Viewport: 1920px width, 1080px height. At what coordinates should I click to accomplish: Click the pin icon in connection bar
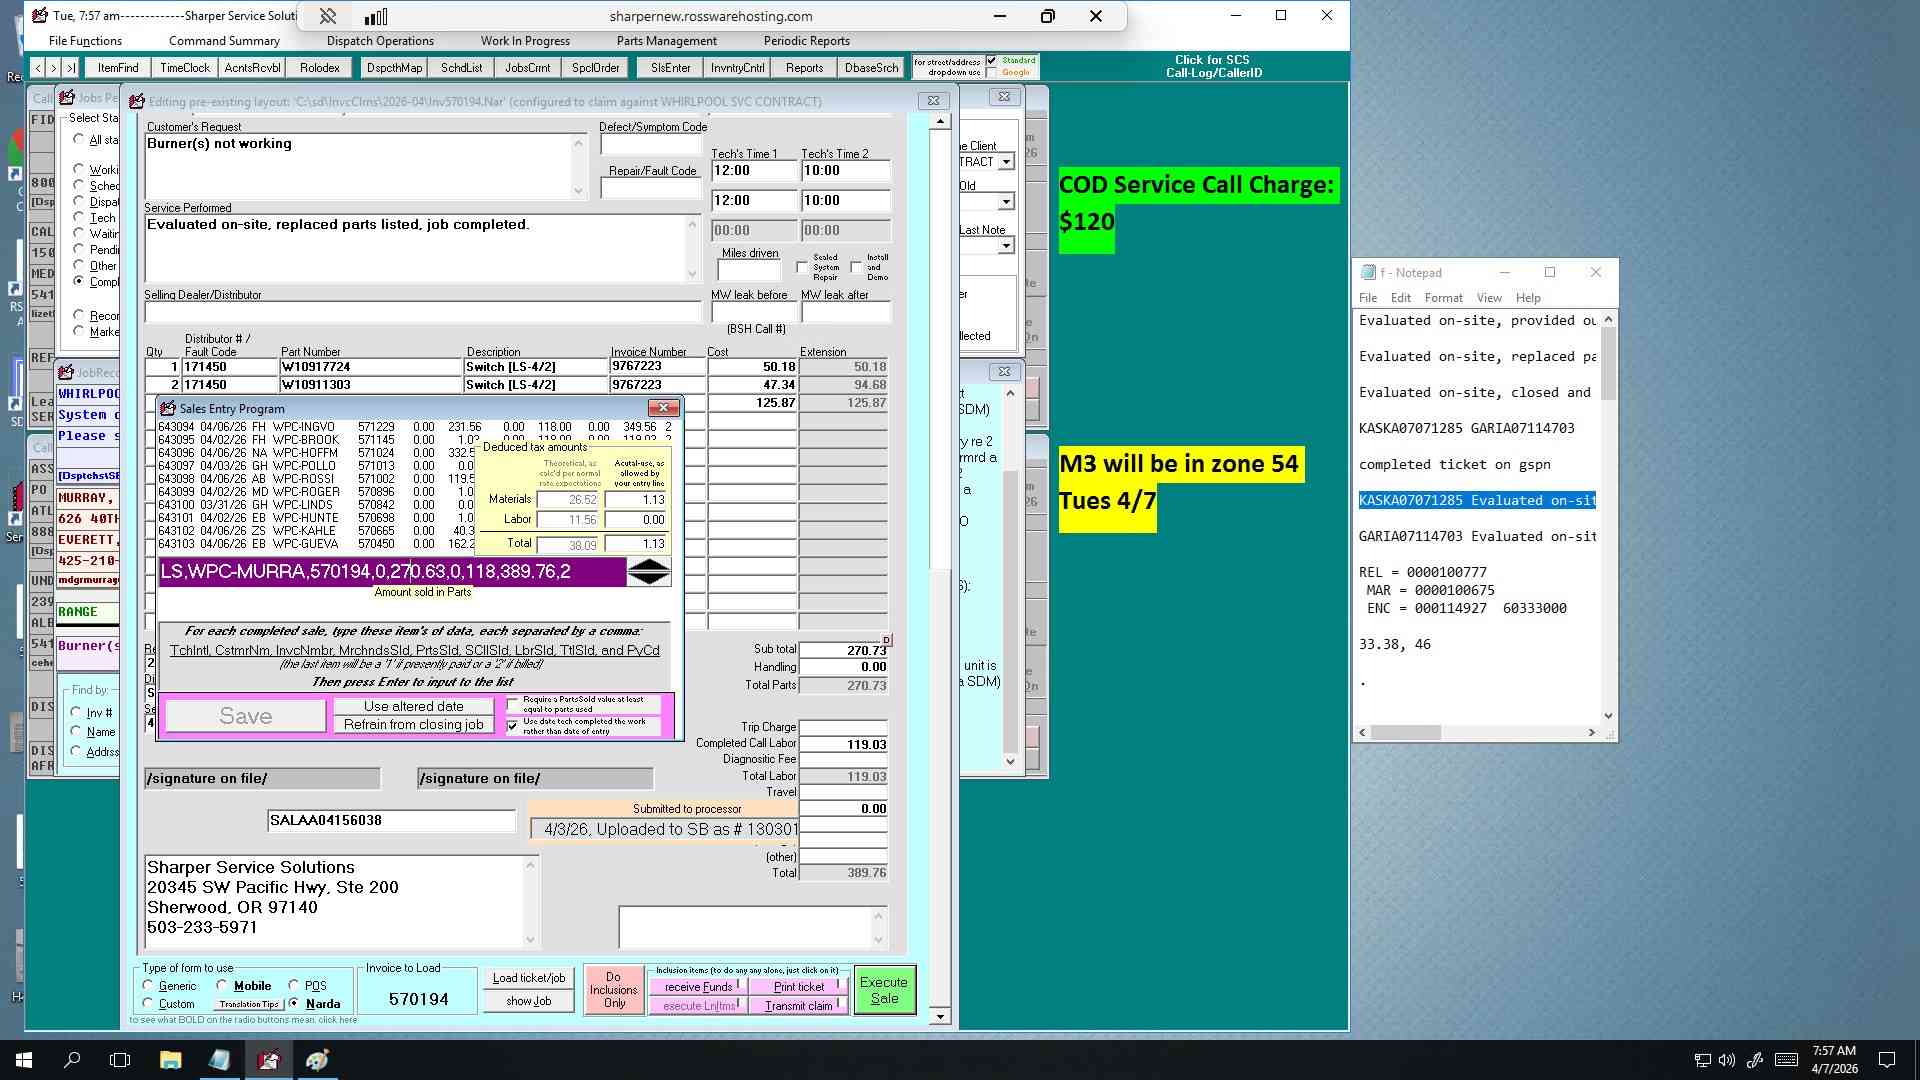328,16
